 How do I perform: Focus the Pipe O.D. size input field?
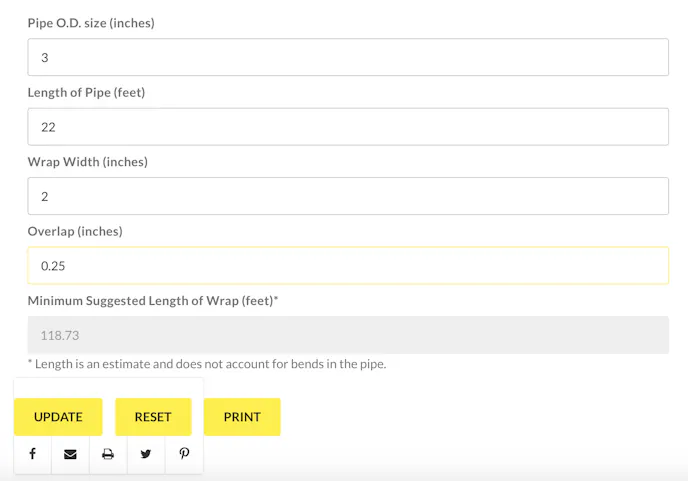coord(347,58)
